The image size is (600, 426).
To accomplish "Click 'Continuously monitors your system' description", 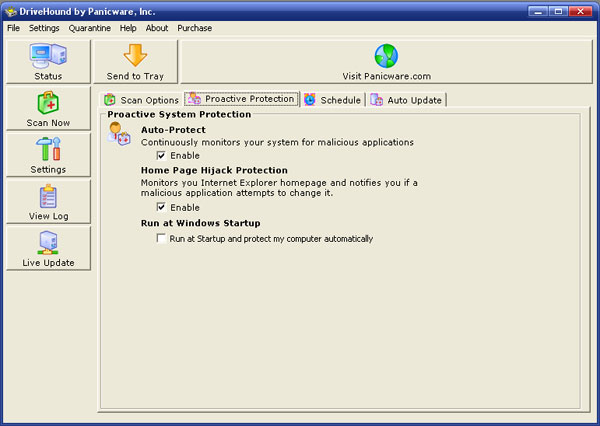I will 277,142.
